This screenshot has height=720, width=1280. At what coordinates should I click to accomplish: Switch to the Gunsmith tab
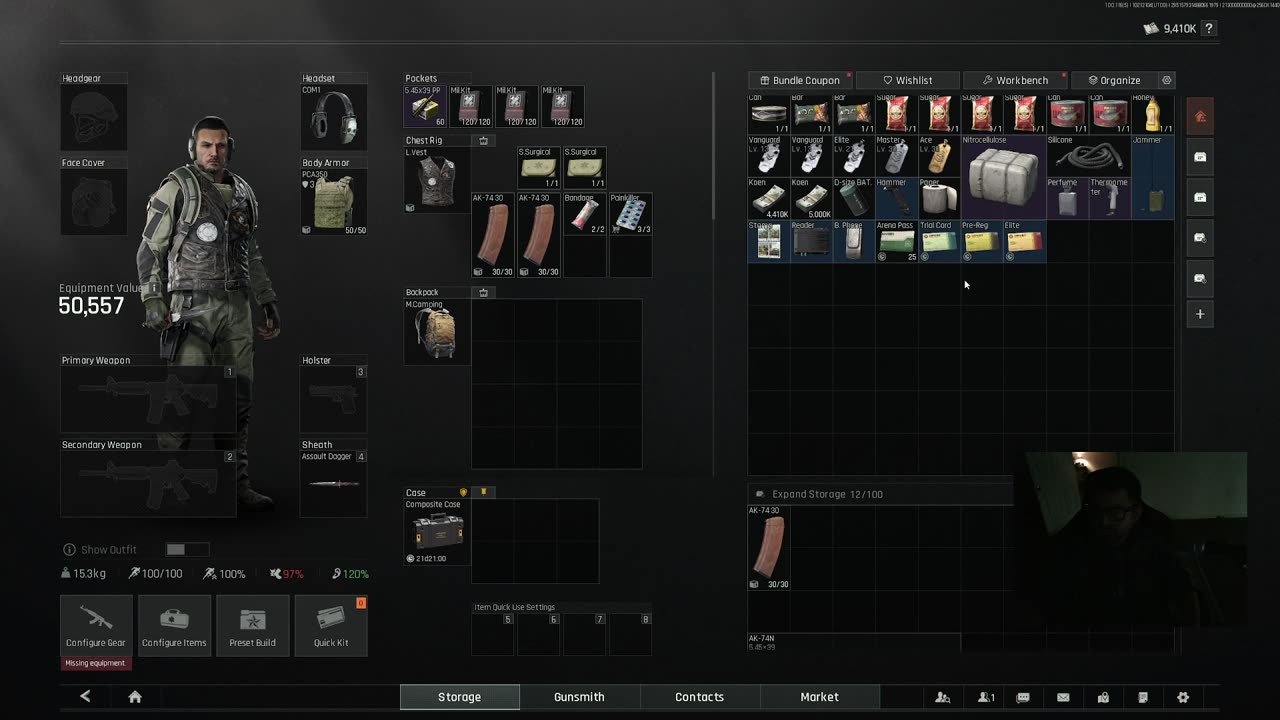pyautogui.click(x=579, y=697)
